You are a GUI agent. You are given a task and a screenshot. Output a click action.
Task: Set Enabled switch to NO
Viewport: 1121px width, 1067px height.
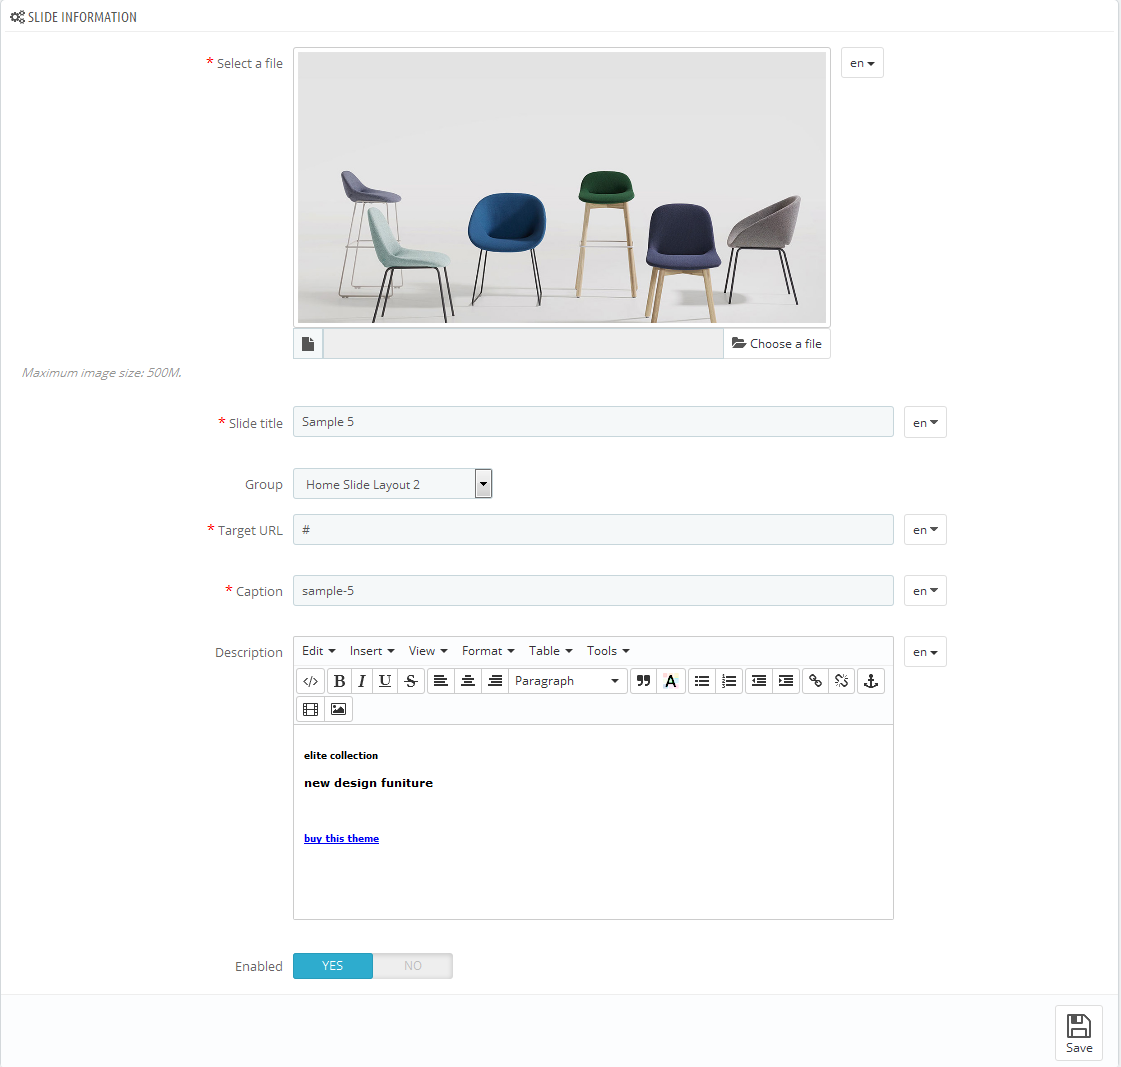pyautogui.click(x=413, y=965)
